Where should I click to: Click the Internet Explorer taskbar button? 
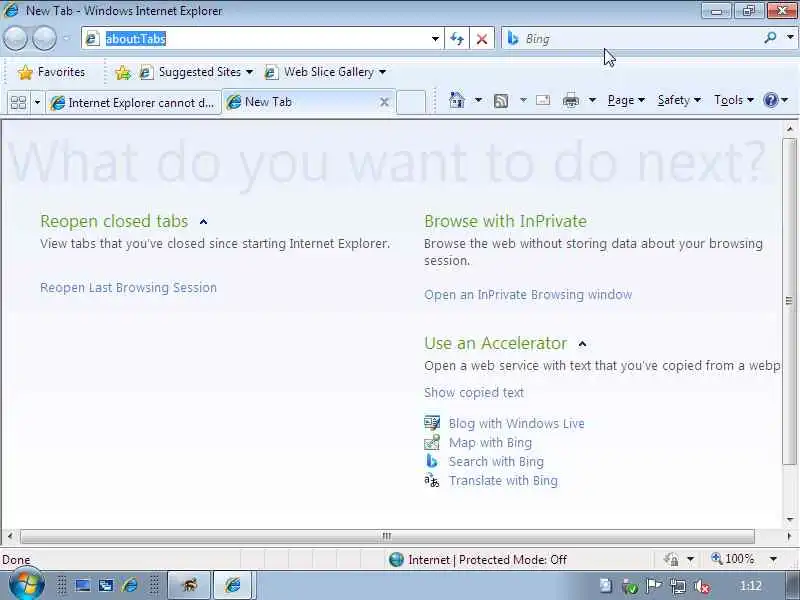(x=233, y=585)
